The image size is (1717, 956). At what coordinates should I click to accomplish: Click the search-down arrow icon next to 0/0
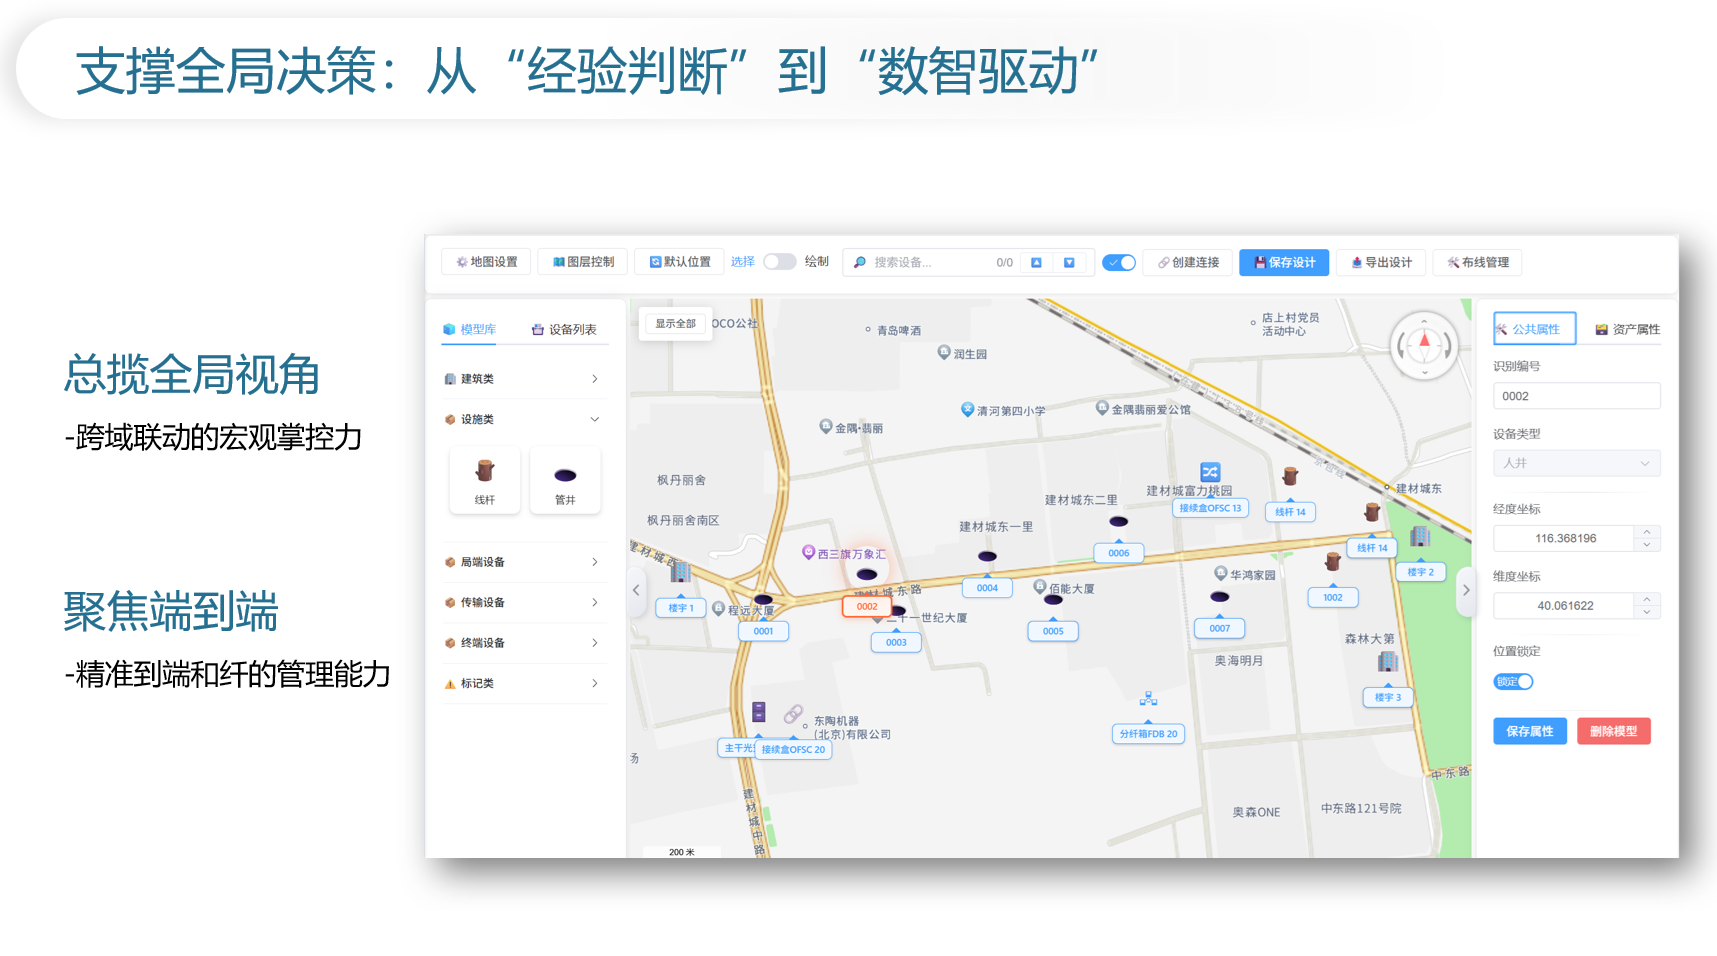coord(1069,263)
